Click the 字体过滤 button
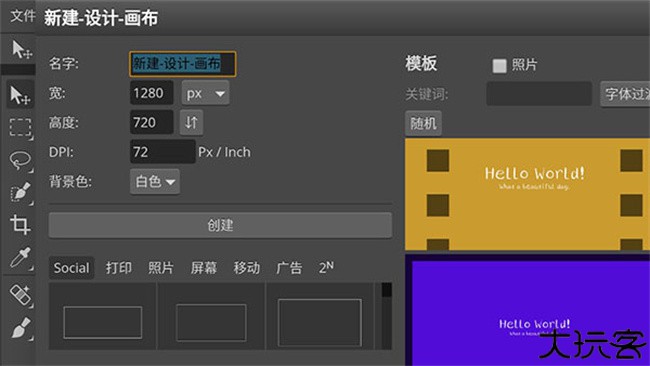 coord(625,94)
